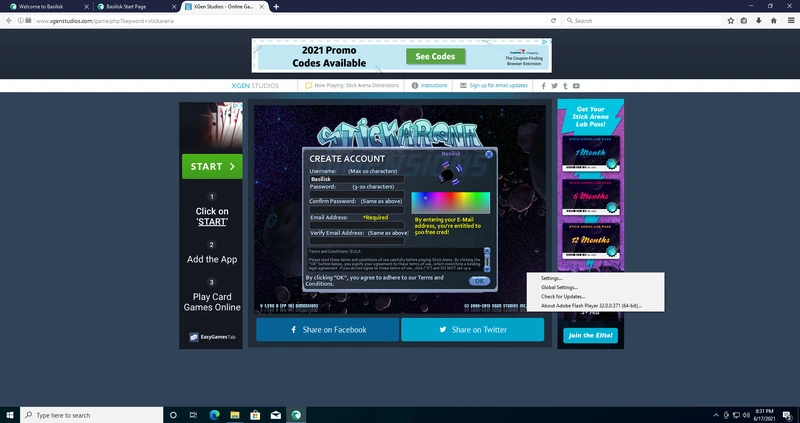Image resolution: width=800 pixels, height=423 pixels.
Task: Click the Basilisk browser taskbar icon
Action: [x=296, y=415]
